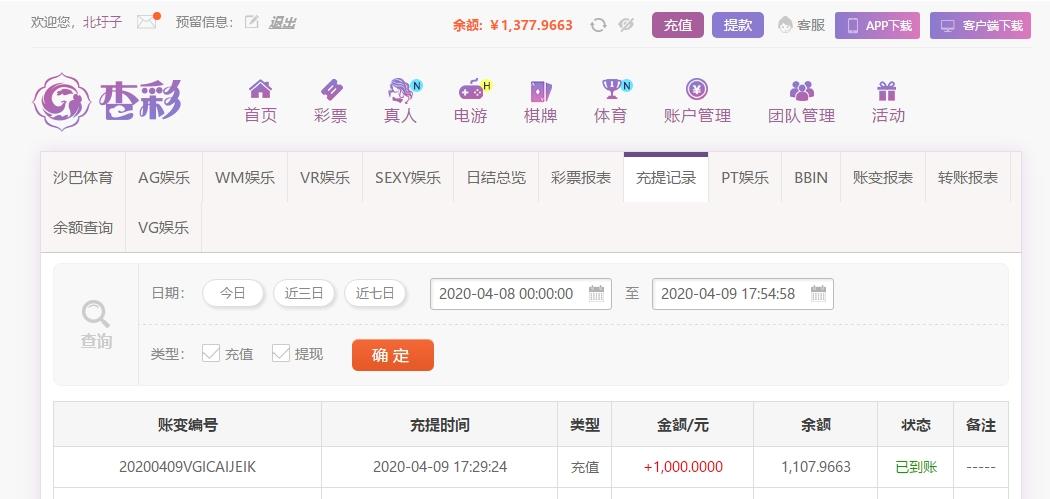Switch to 余额查询 tab
The width and height of the screenshot is (1050, 499).
coord(83,228)
